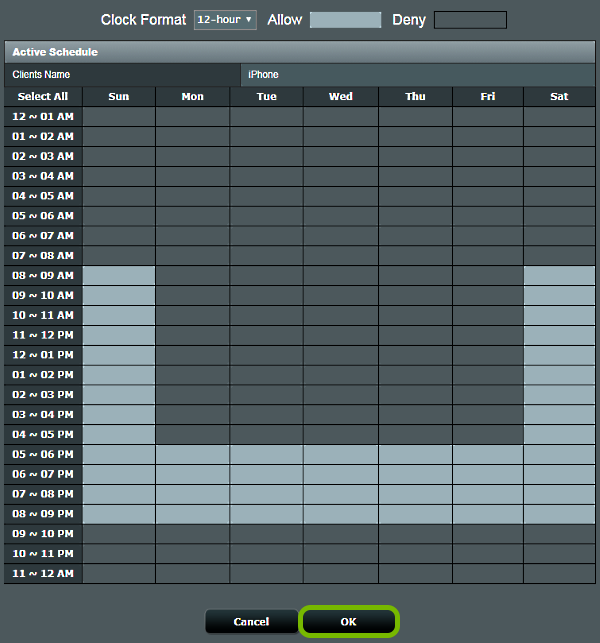This screenshot has width=600, height=643.
Task: Select the 06 ~ 07 PM row label
Action: (x=43, y=474)
